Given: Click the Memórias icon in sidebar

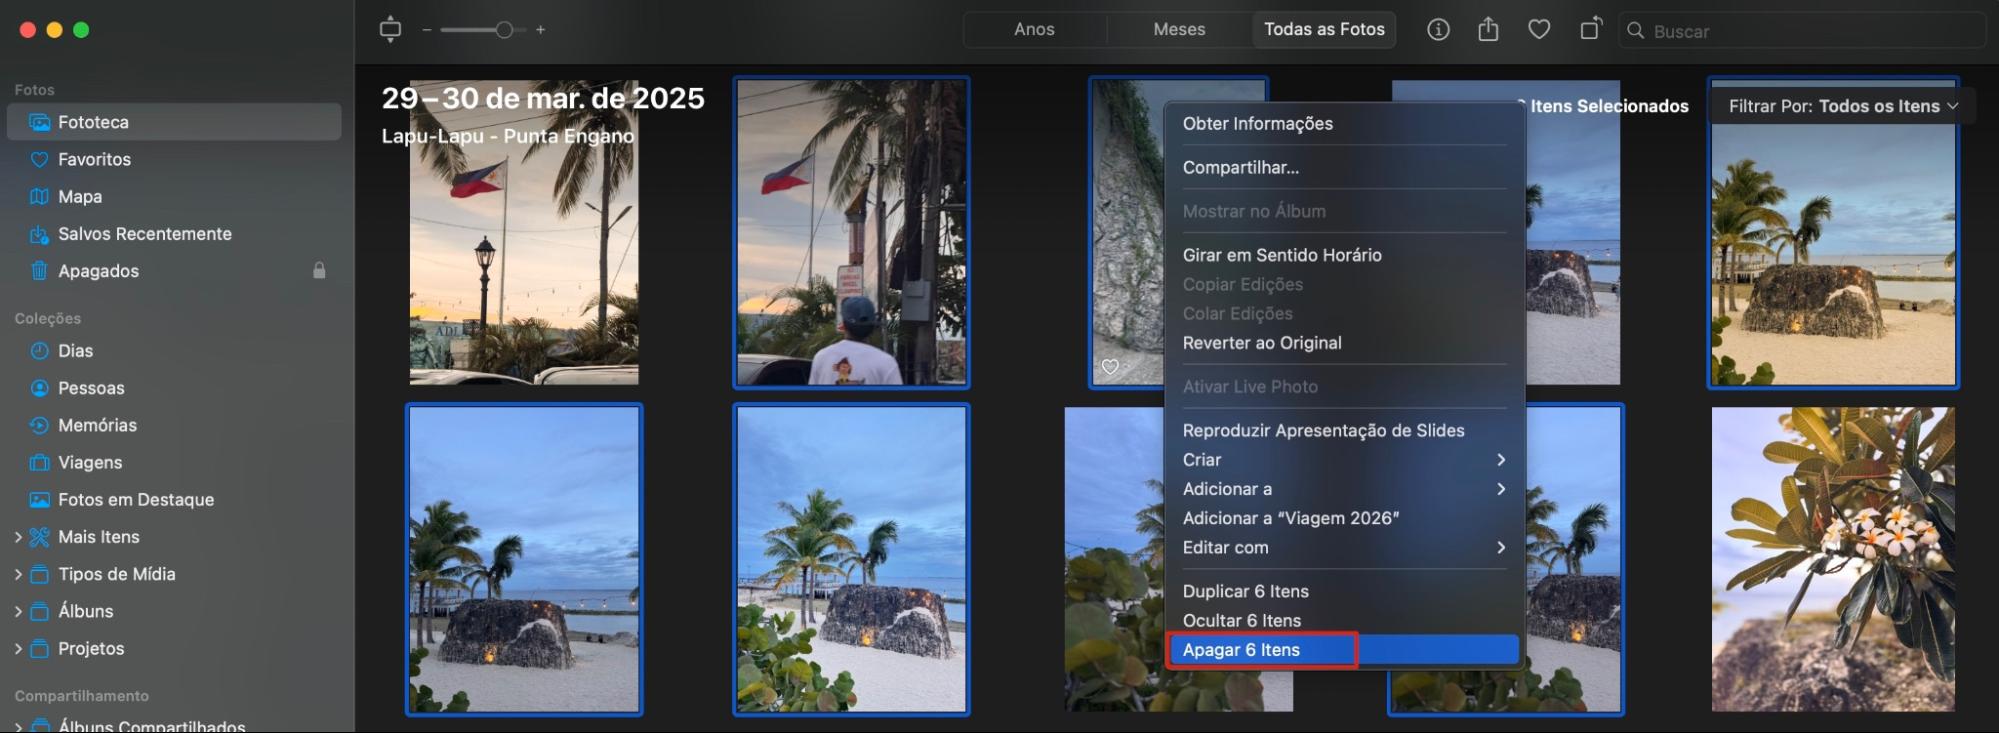Looking at the screenshot, I should pos(39,425).
